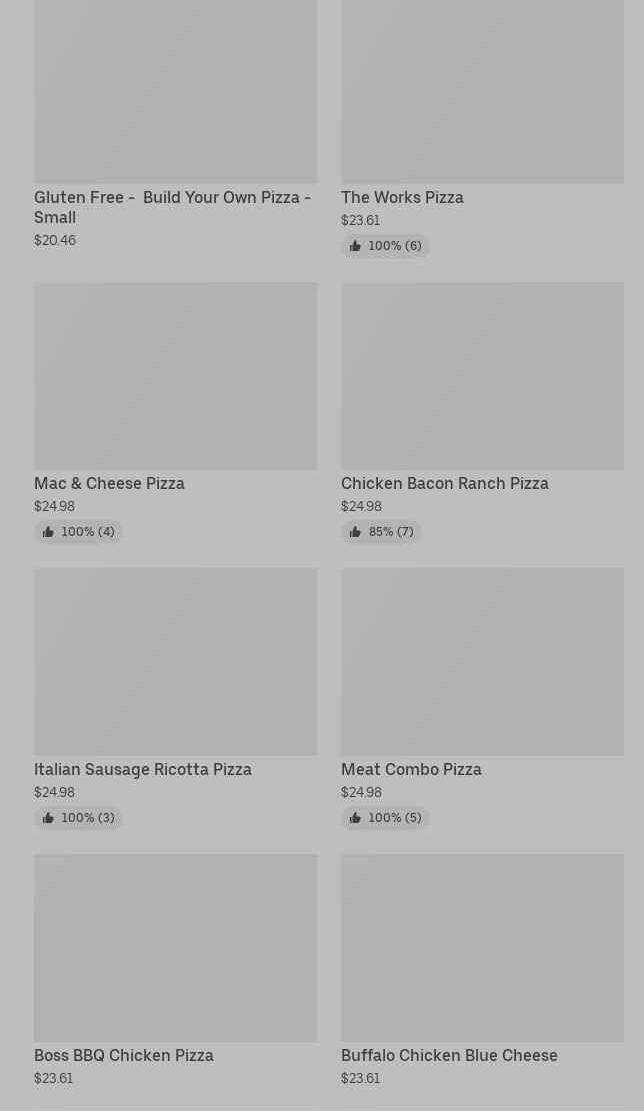This screenshot has width=644, height=1111.
Task: Open Boss BBQ Chicken Pizza image
Action: click(x=176, y=947)
